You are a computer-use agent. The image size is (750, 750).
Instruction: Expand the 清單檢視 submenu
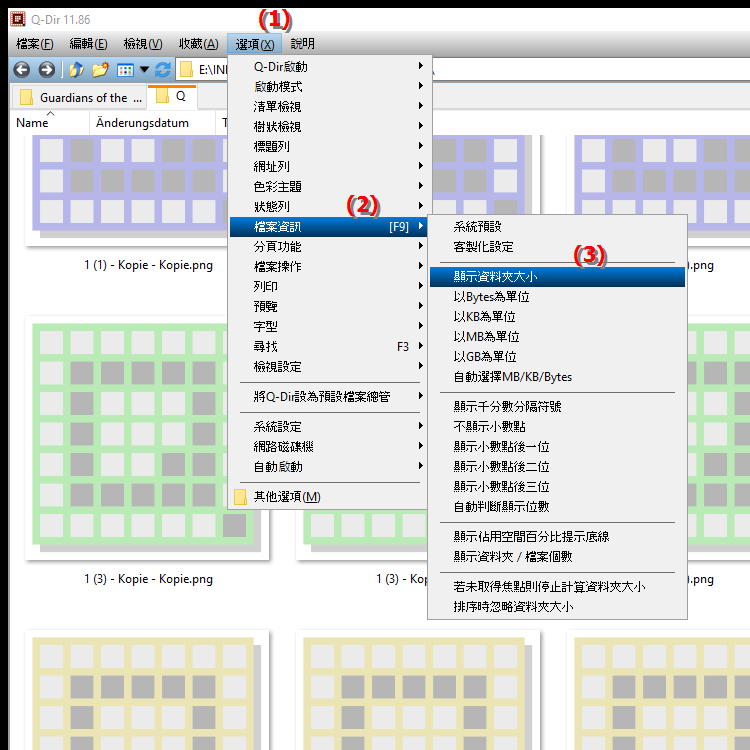[x=330, y=107]
